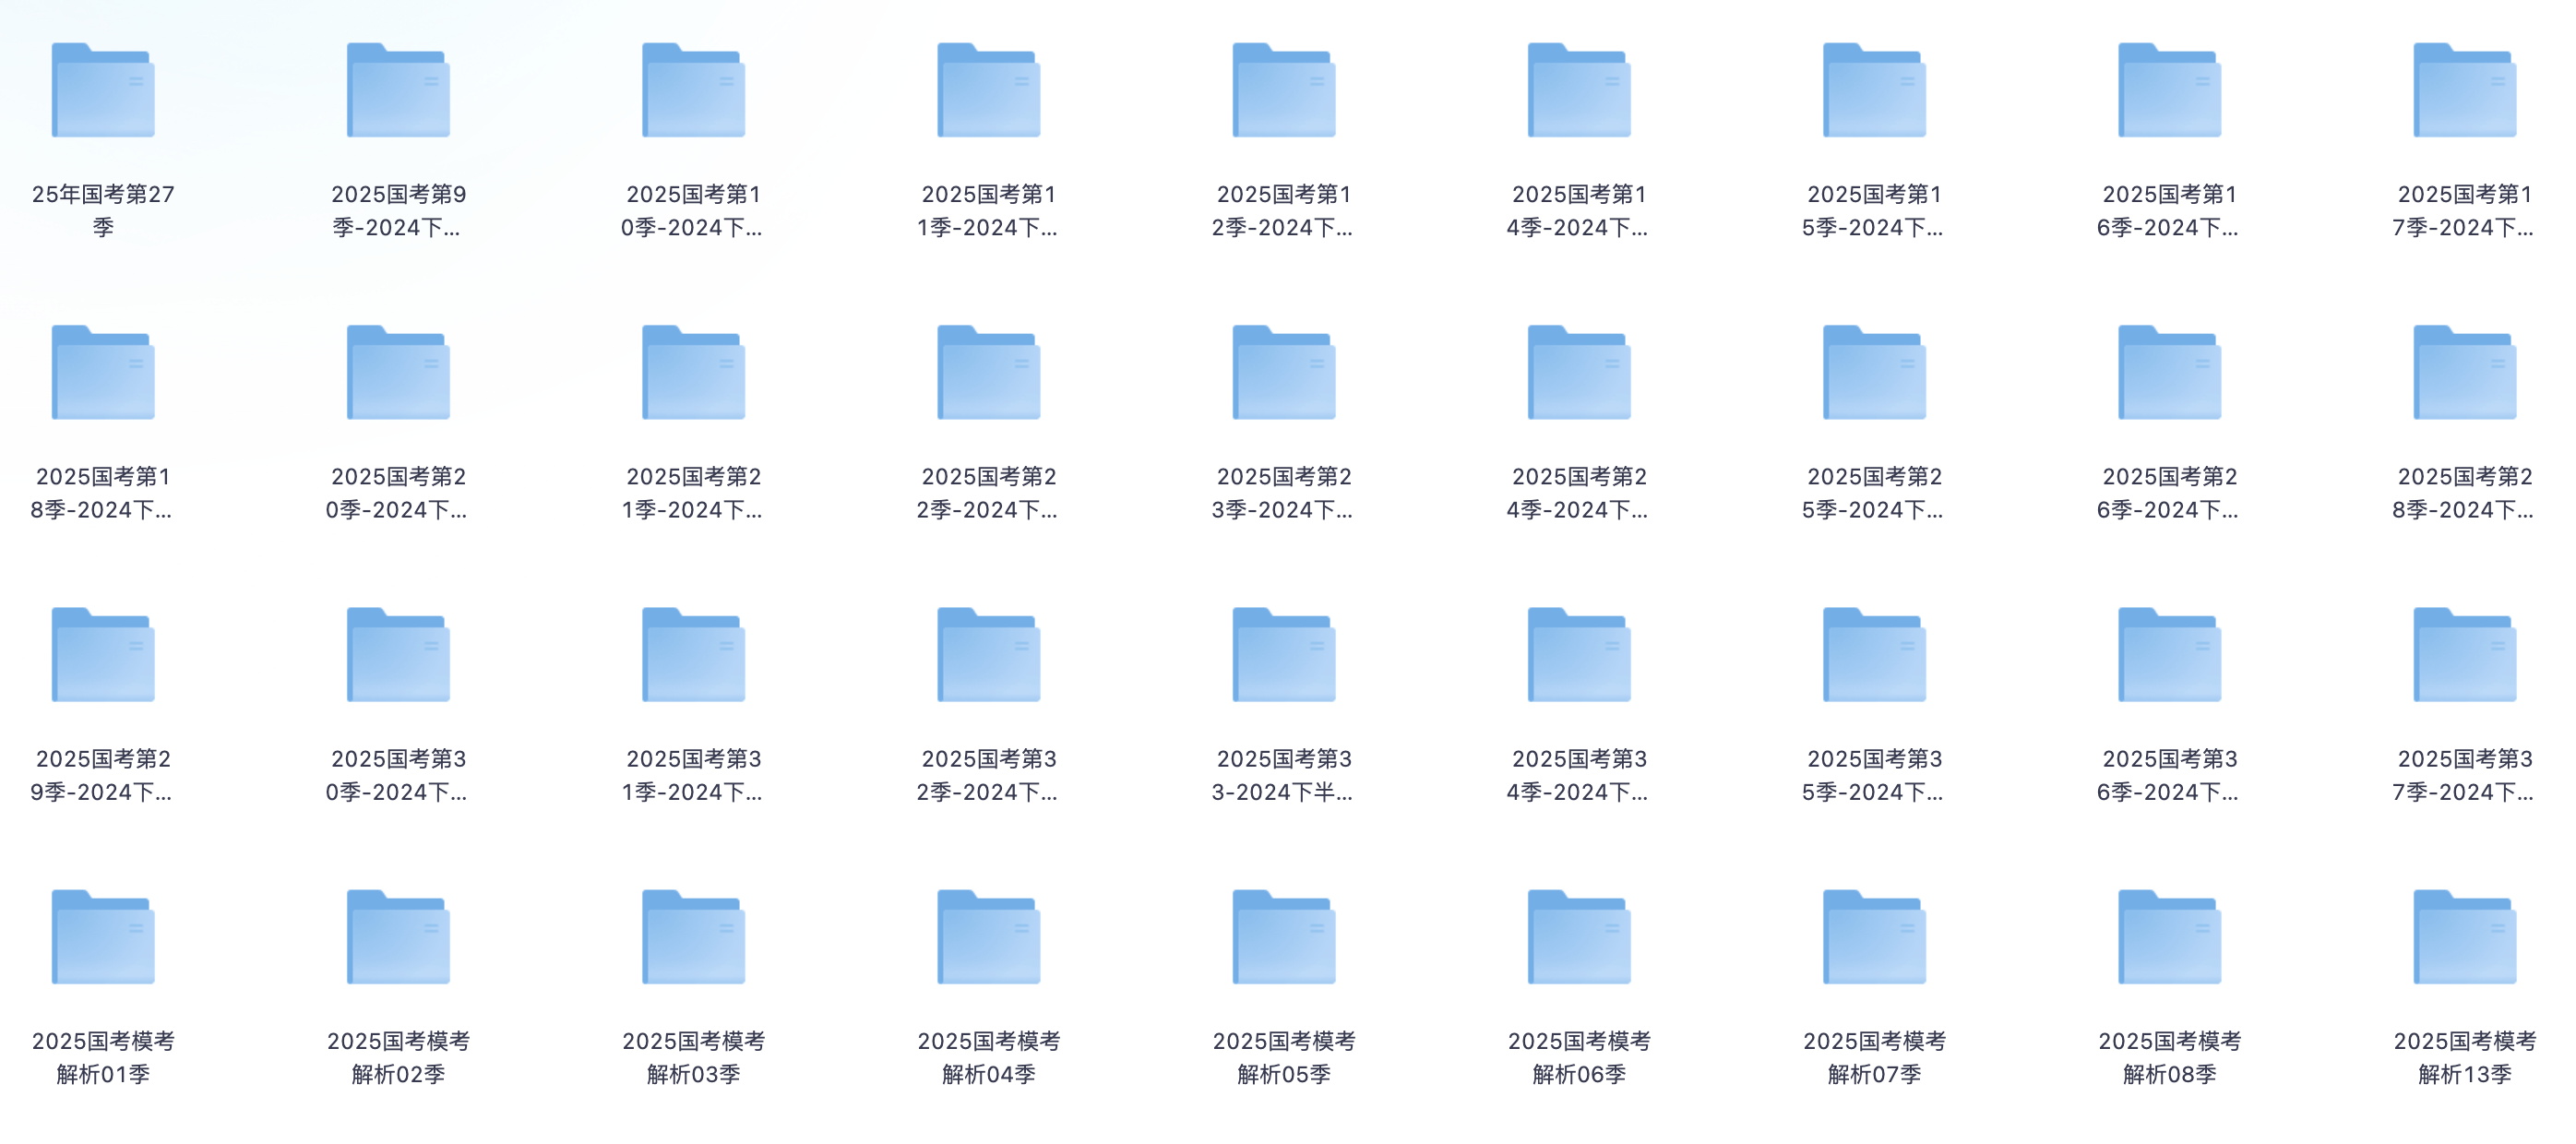Open the 2025国考第24季 folder icon
This screenshot has width=2576, height=1144.
click(x=1579, y=372)
